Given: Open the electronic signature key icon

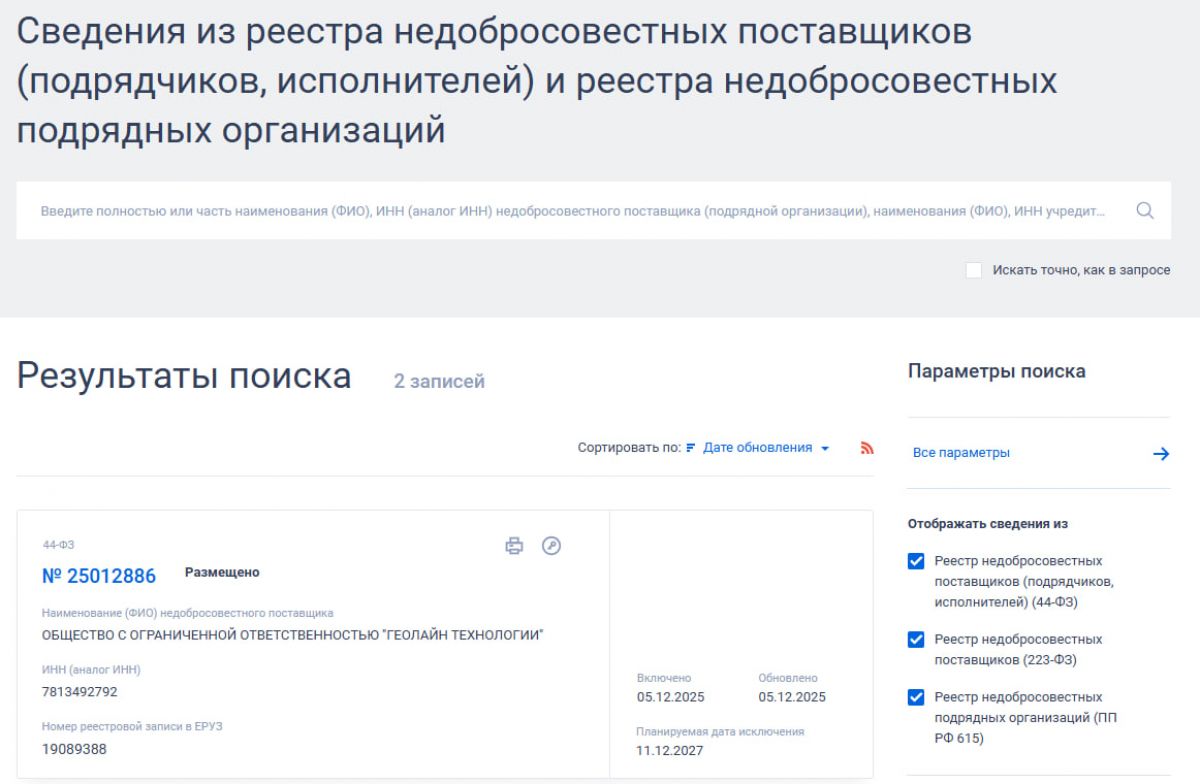Looking at the screenshot, I should pos(551,545).
